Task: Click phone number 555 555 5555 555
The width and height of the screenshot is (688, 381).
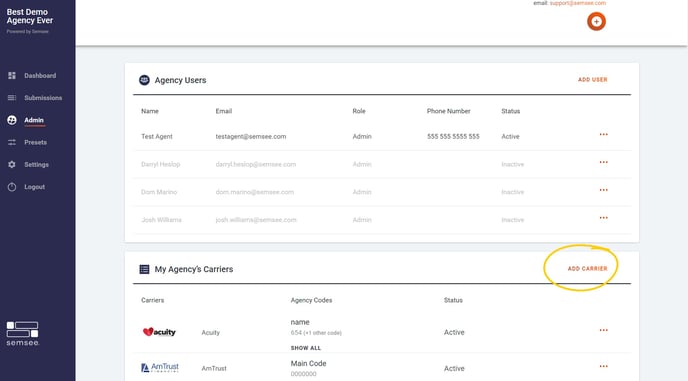Action: click(453, 137)
